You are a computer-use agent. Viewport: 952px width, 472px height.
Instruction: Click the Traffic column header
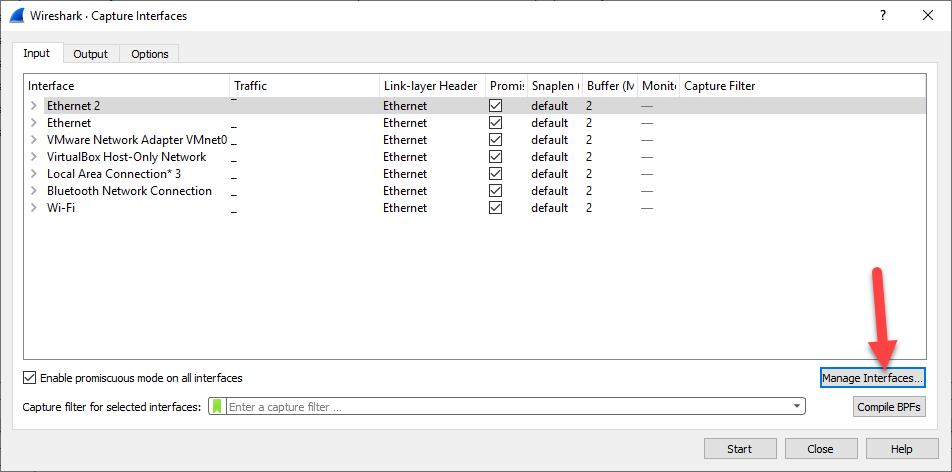(x=250, y=86)
